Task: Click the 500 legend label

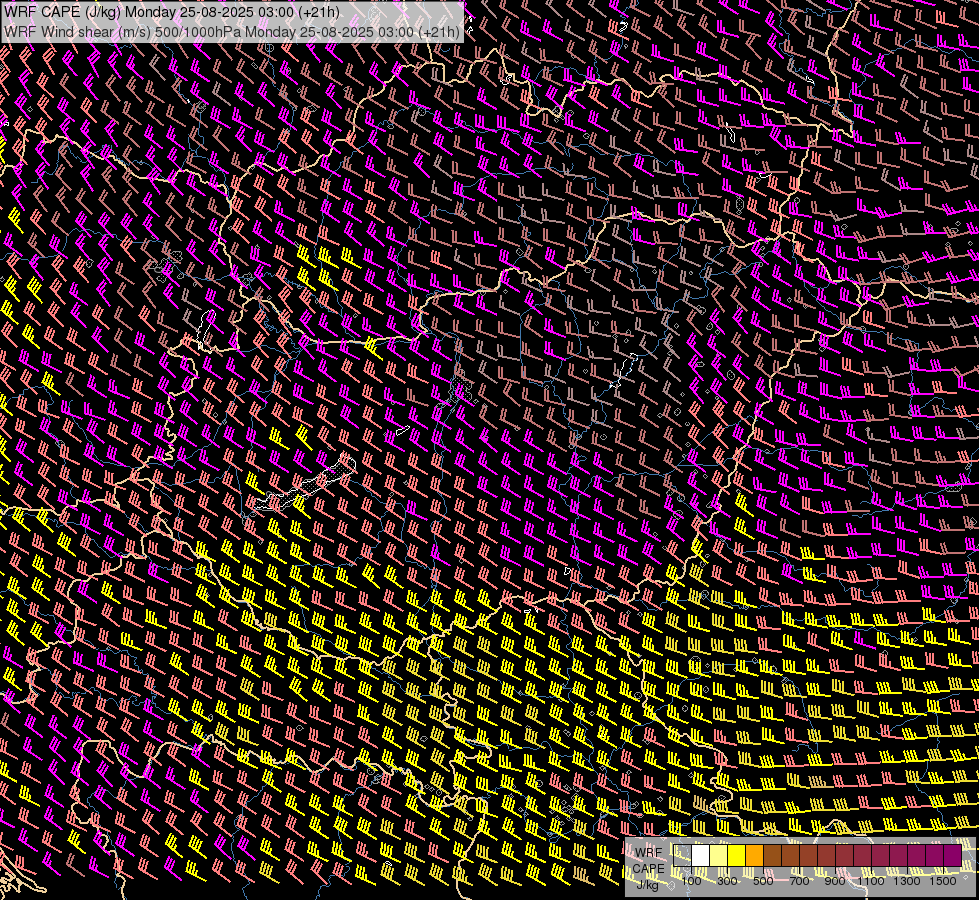Action: [763, 881]
